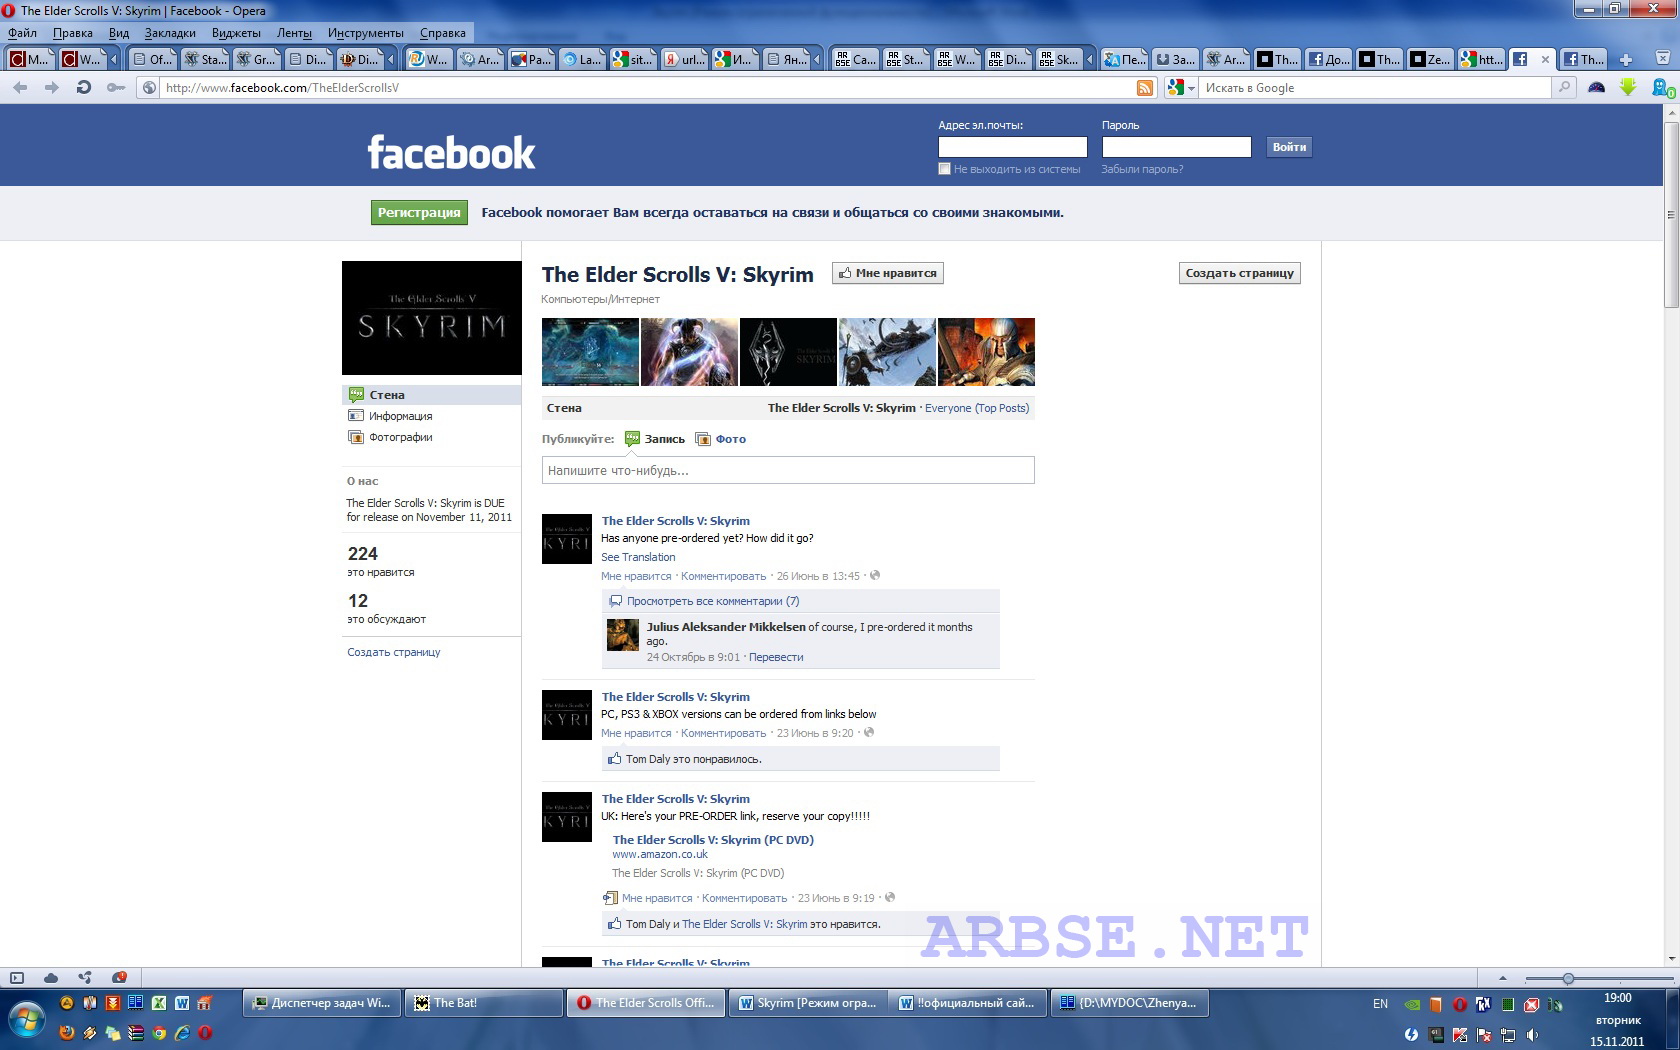Click the Windows Start orb
Image resolution: width=1680 pixels, height=1050 pixels.
[26, 1021]
